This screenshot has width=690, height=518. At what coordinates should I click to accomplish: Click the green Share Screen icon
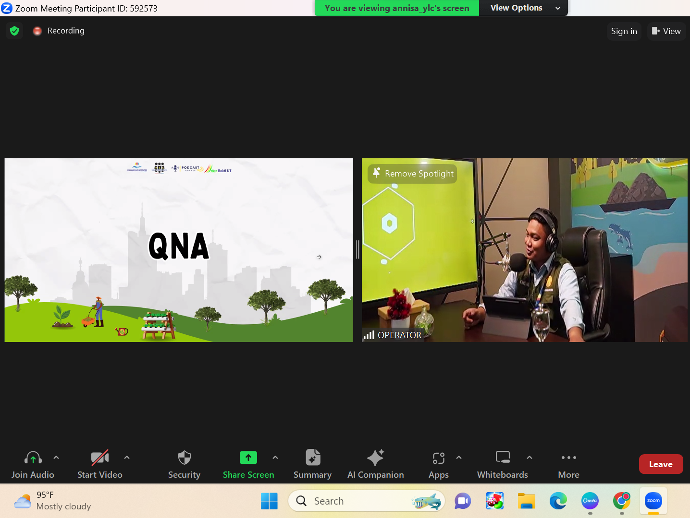tap(248, 458)
